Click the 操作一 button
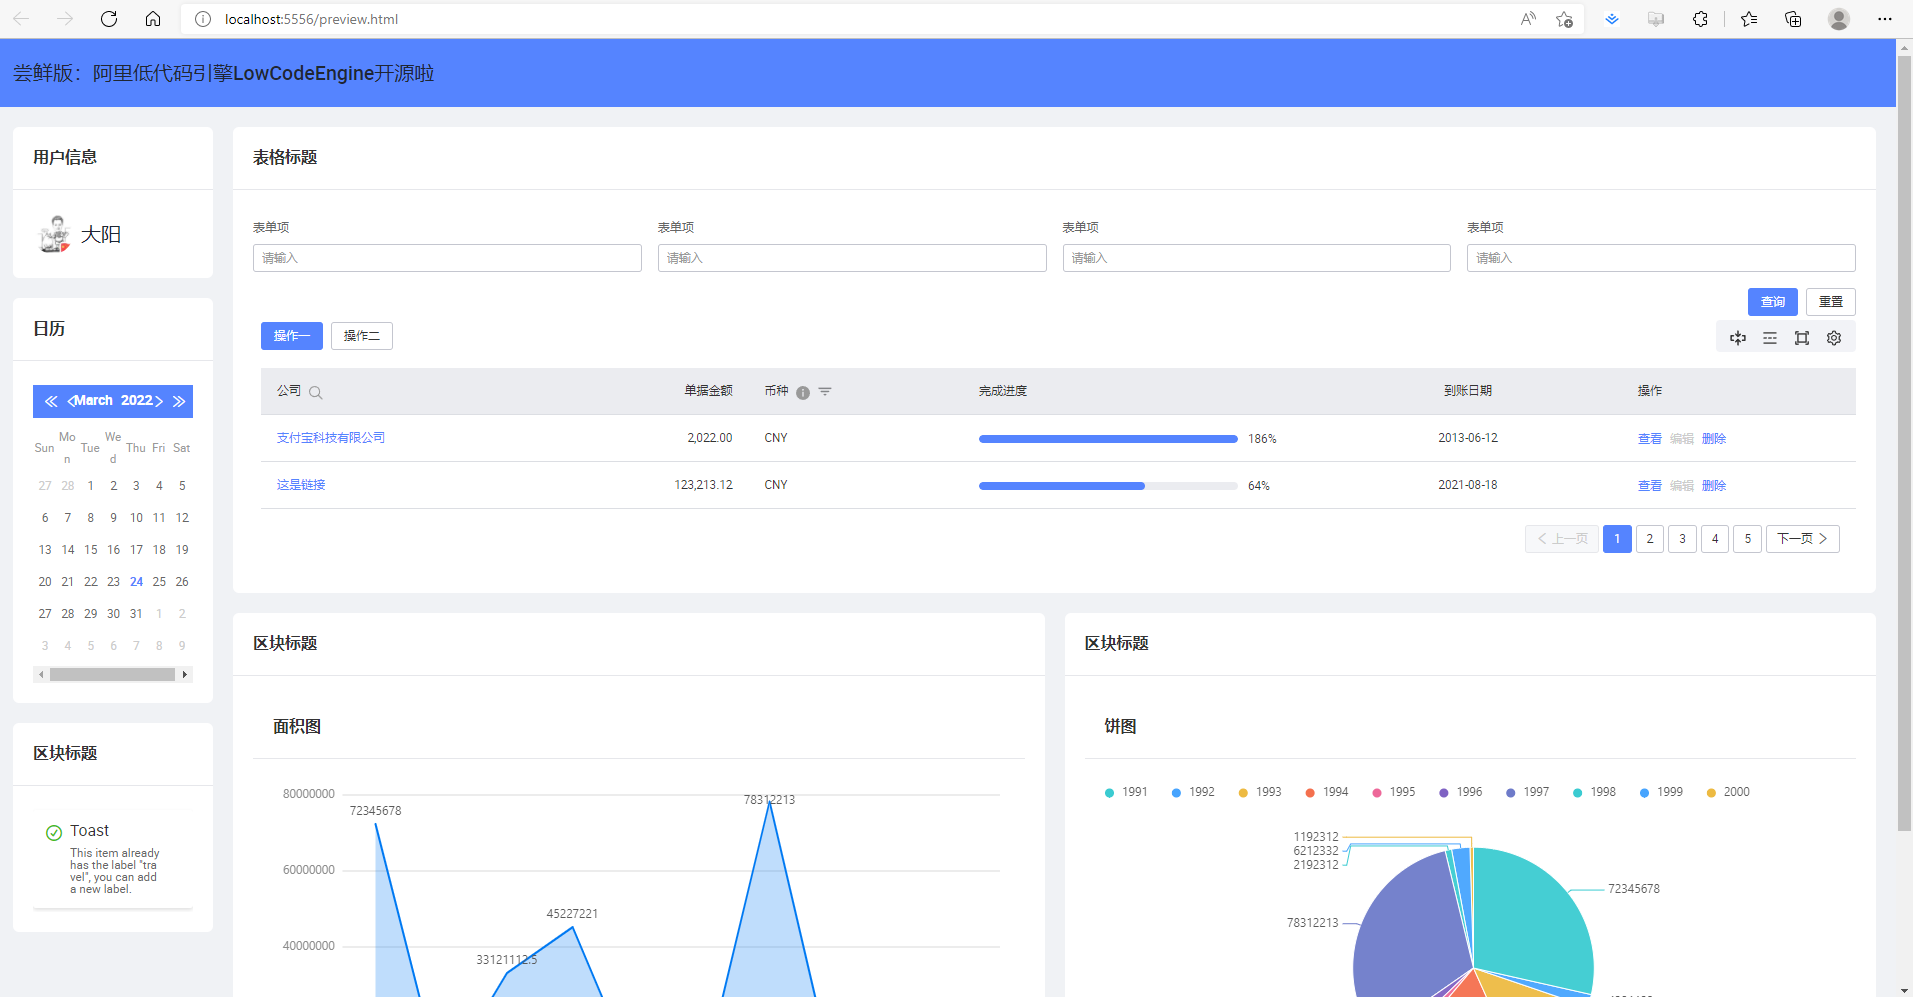 pos(292,336)
